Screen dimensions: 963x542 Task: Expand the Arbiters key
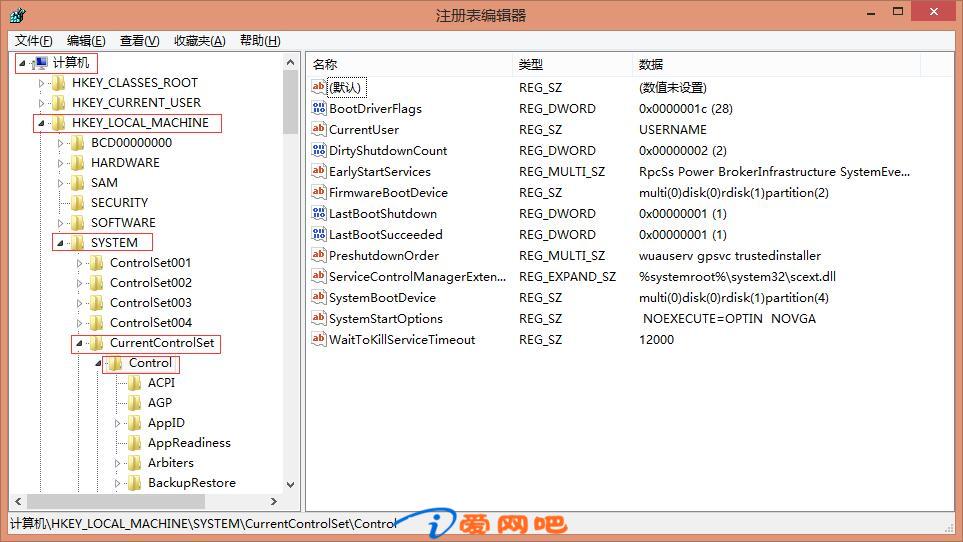117,463
